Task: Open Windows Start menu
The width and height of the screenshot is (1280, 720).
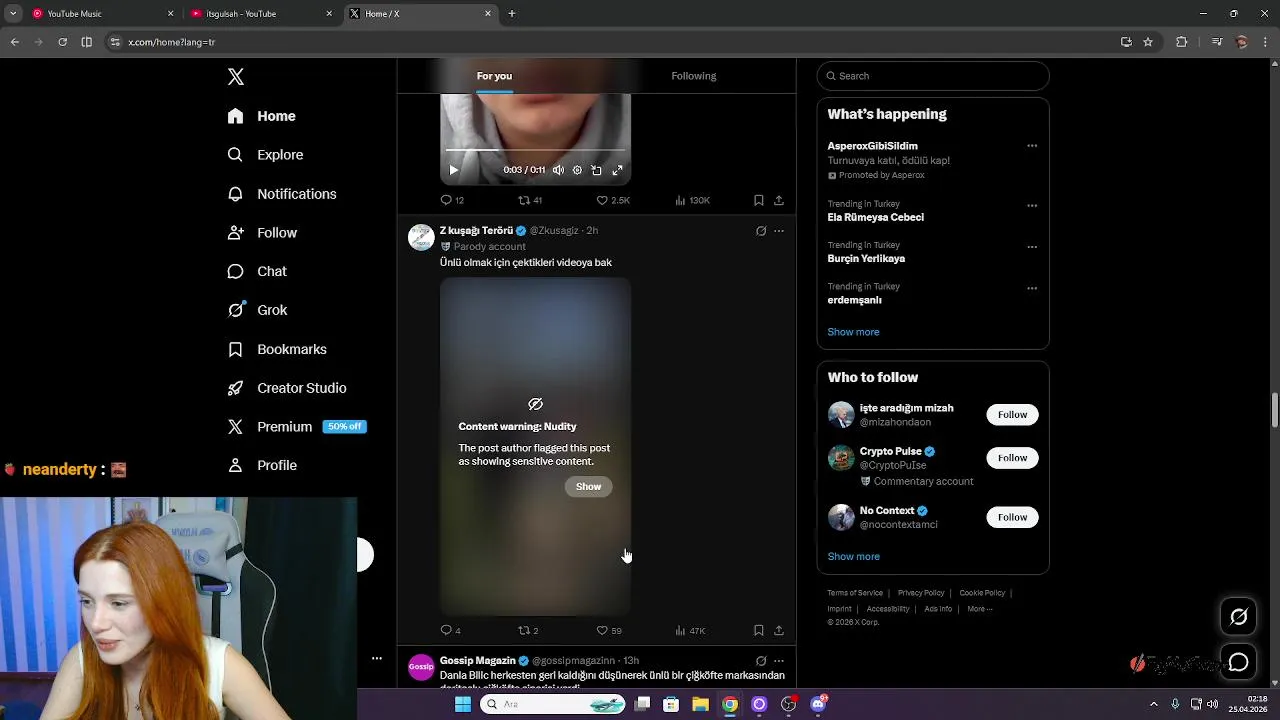Action: [463, 704]
